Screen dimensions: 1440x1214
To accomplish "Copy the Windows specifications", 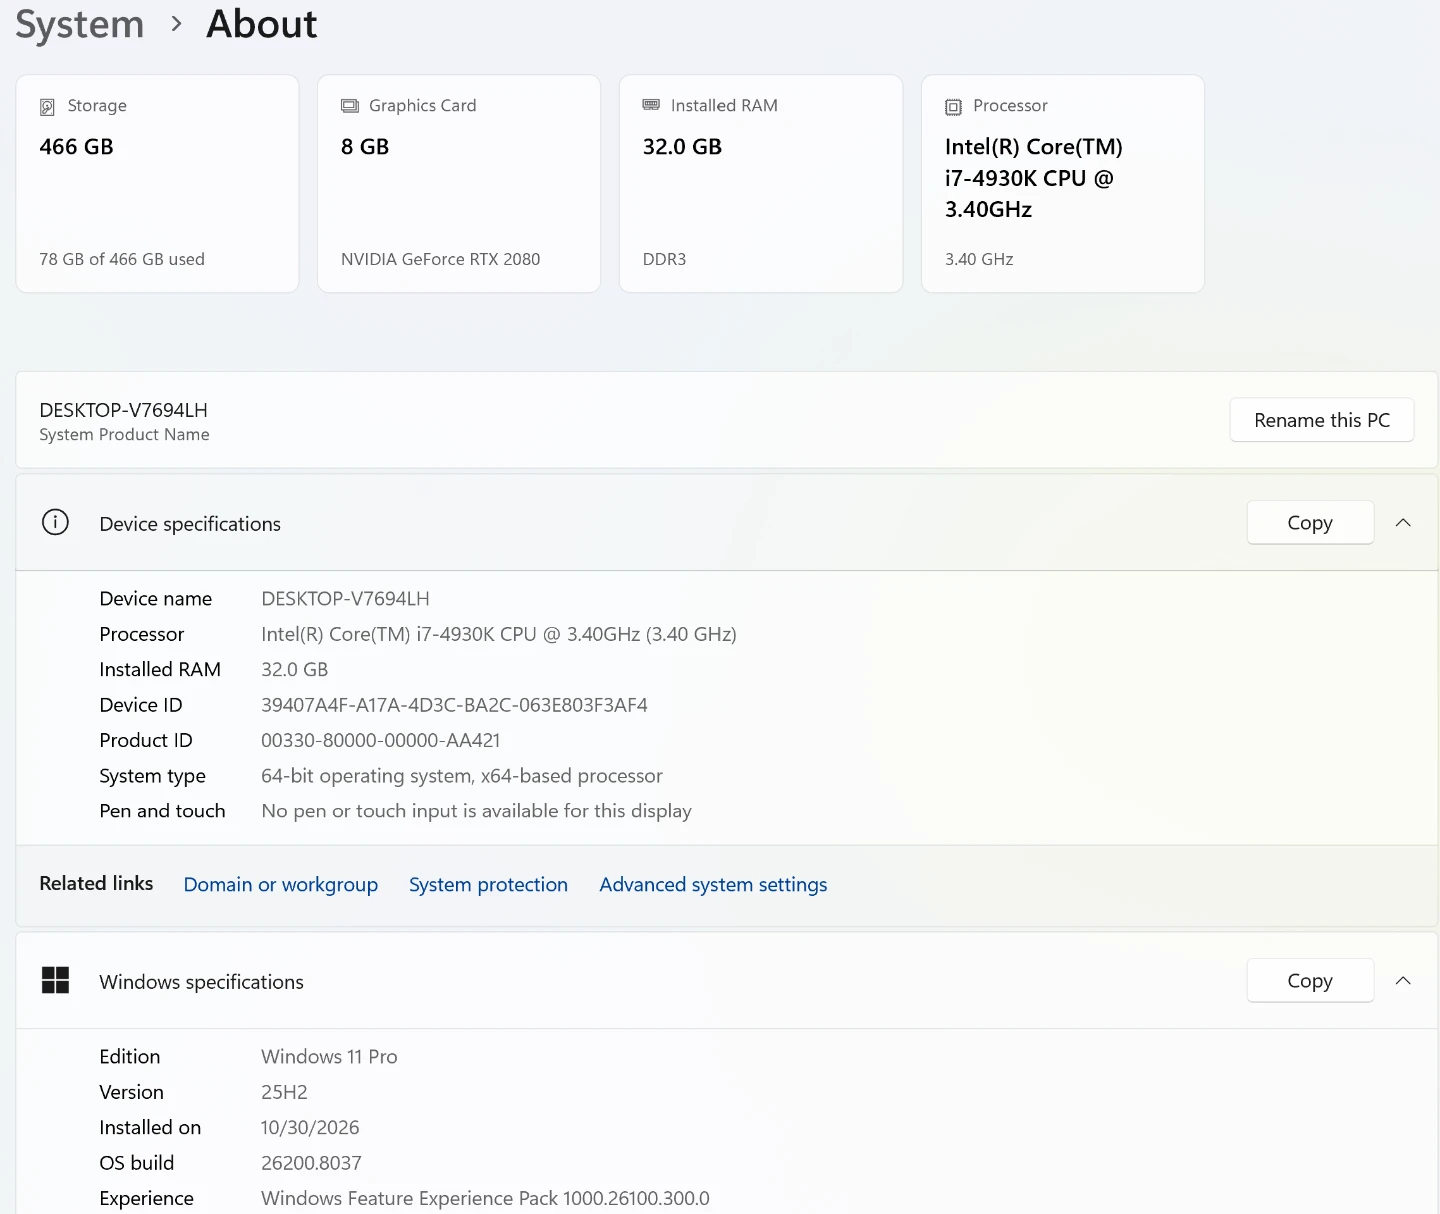I will point(1310,980).
